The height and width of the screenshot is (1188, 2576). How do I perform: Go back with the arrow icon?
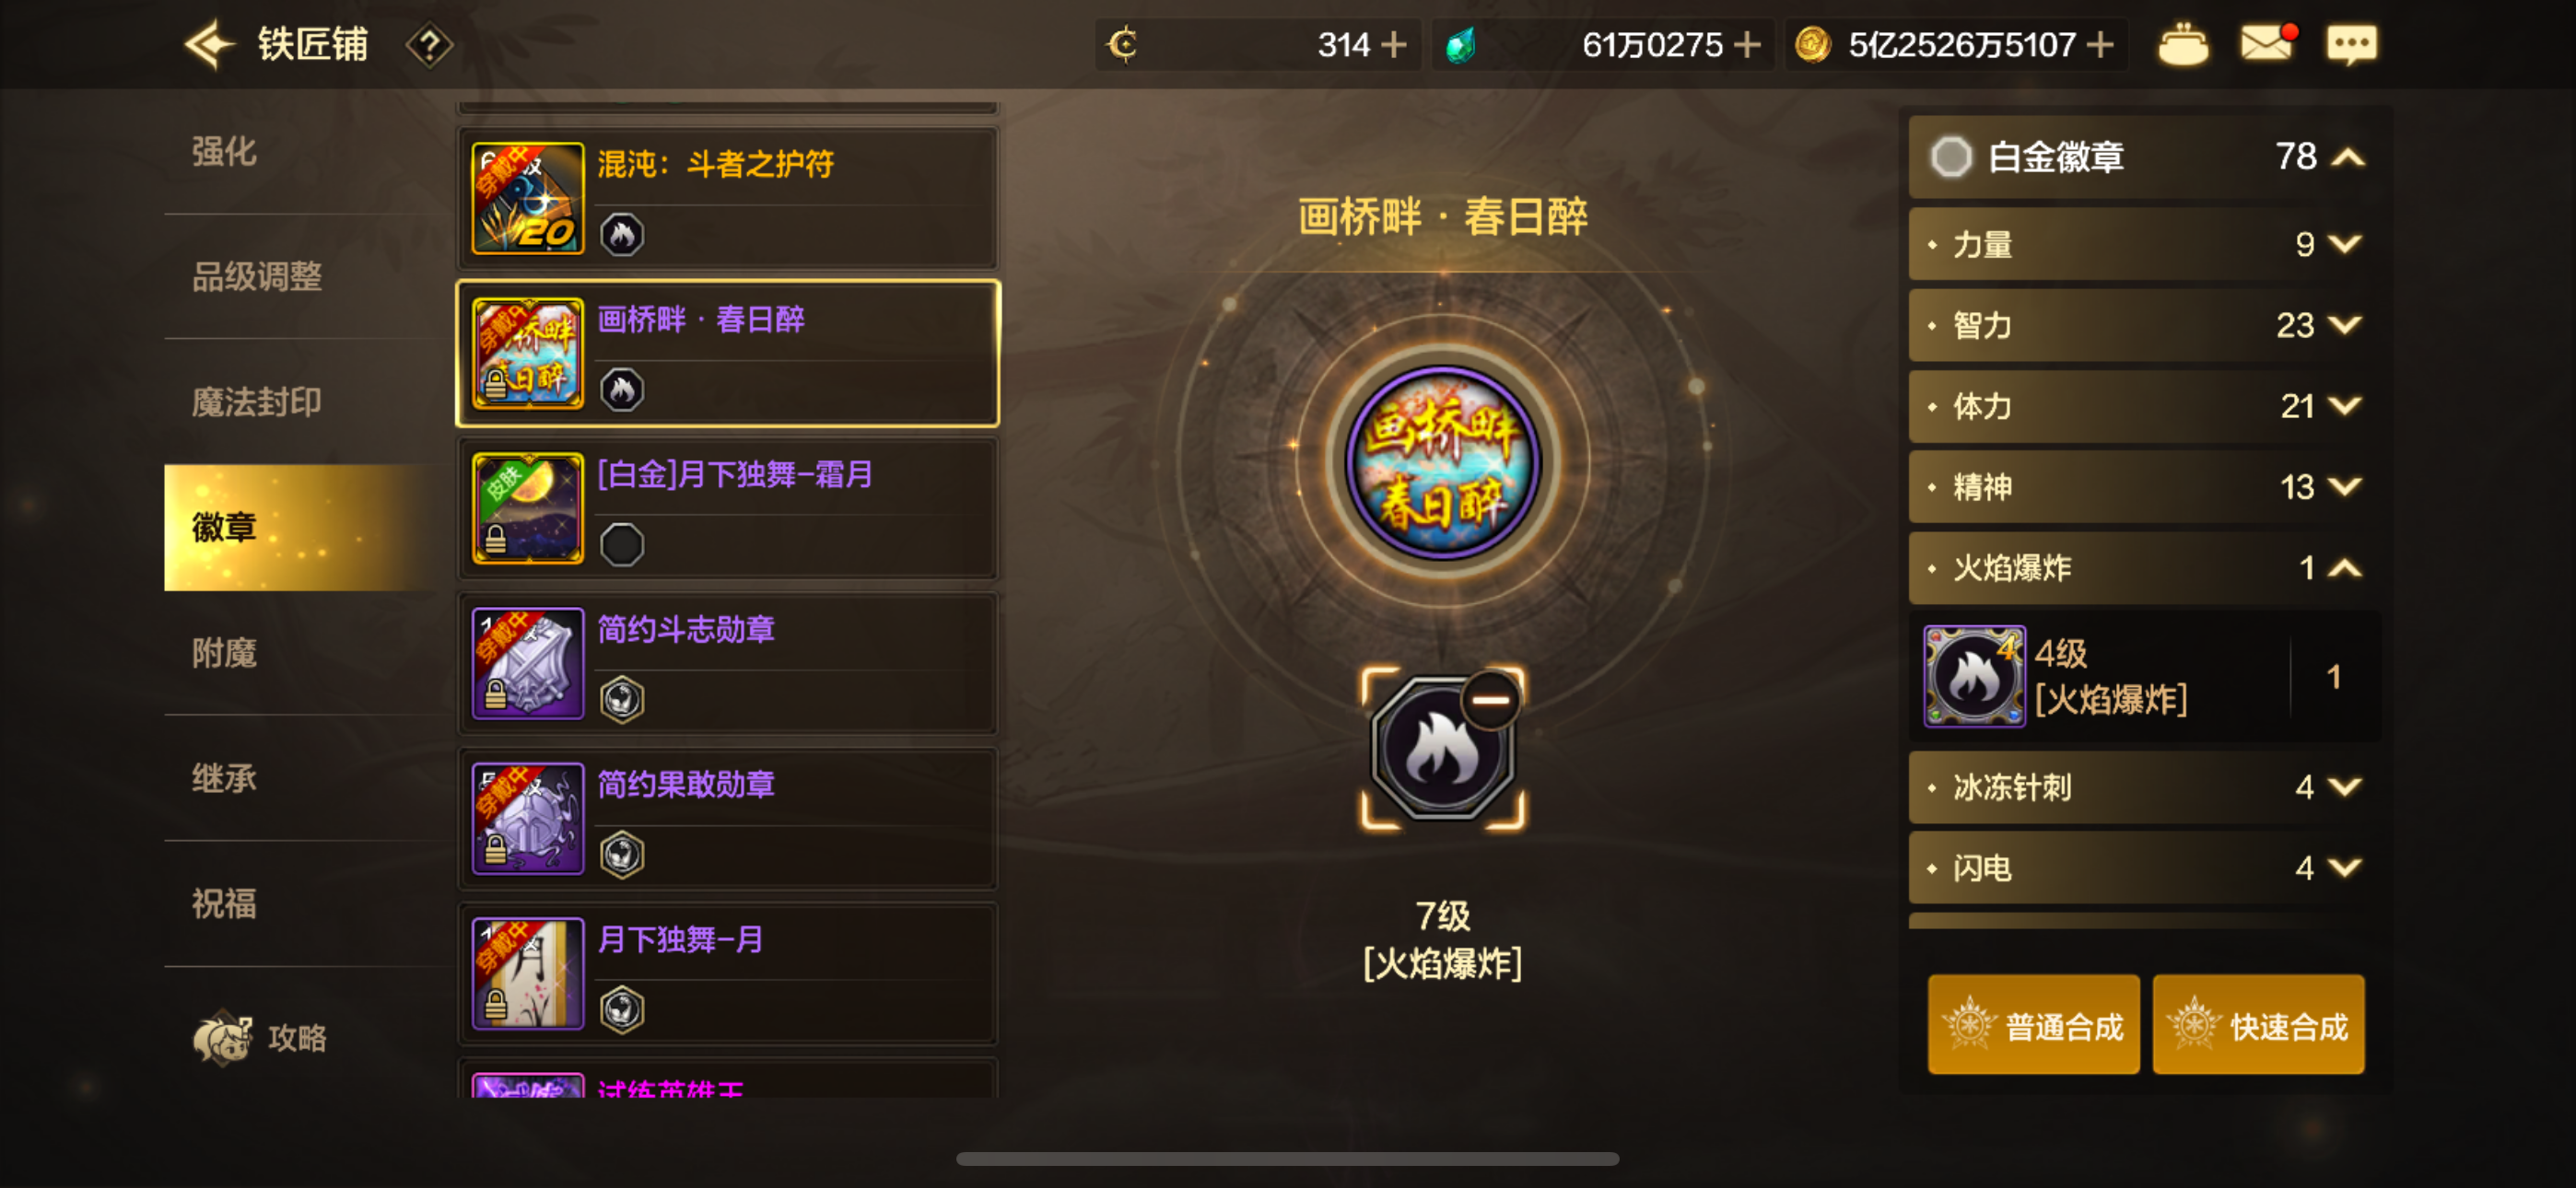(209, 45)
